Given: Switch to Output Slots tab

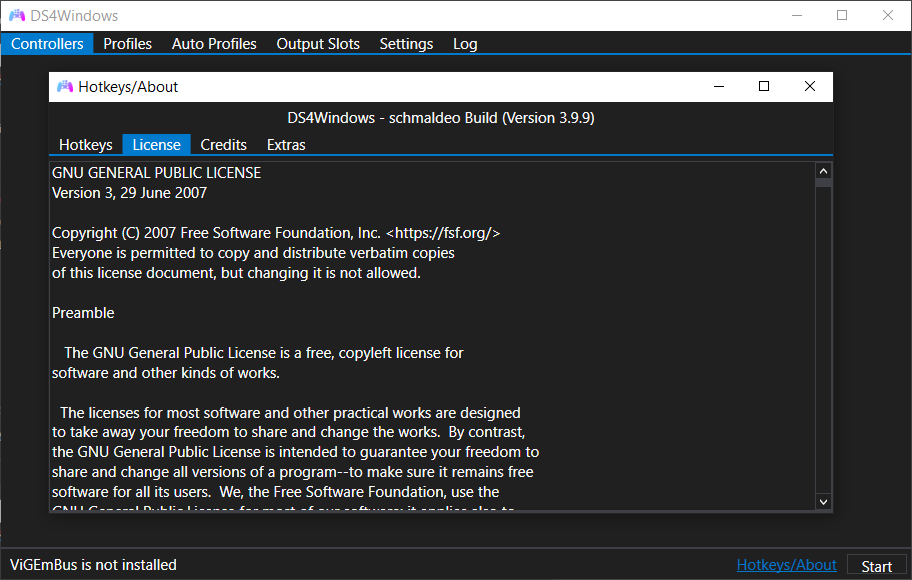Looking at the screenshot, I should click(x=318, y=44).
